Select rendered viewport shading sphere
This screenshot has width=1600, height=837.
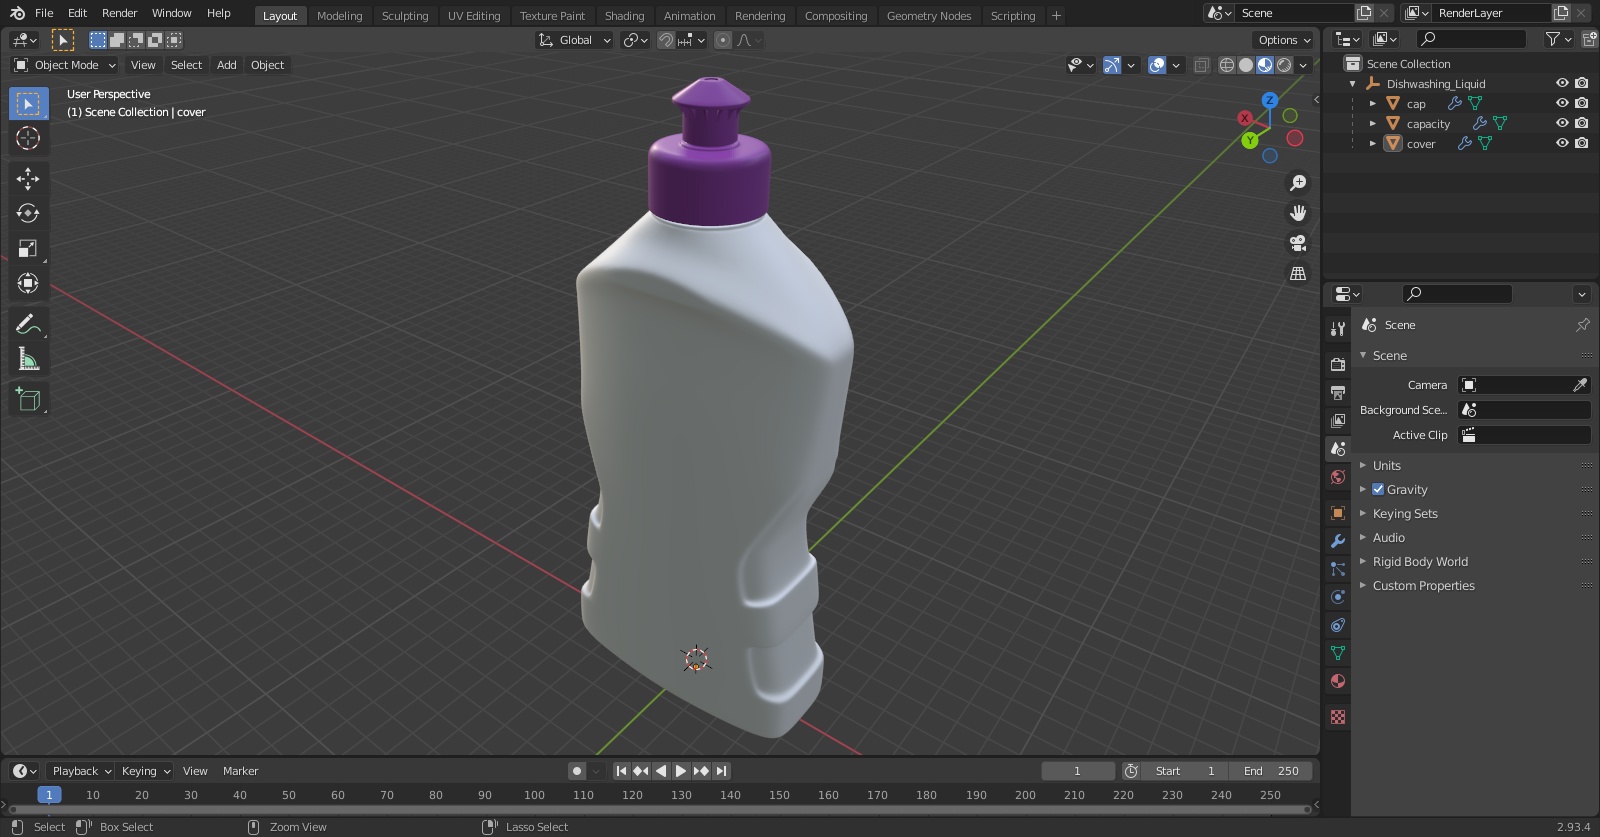(1284, 65)
